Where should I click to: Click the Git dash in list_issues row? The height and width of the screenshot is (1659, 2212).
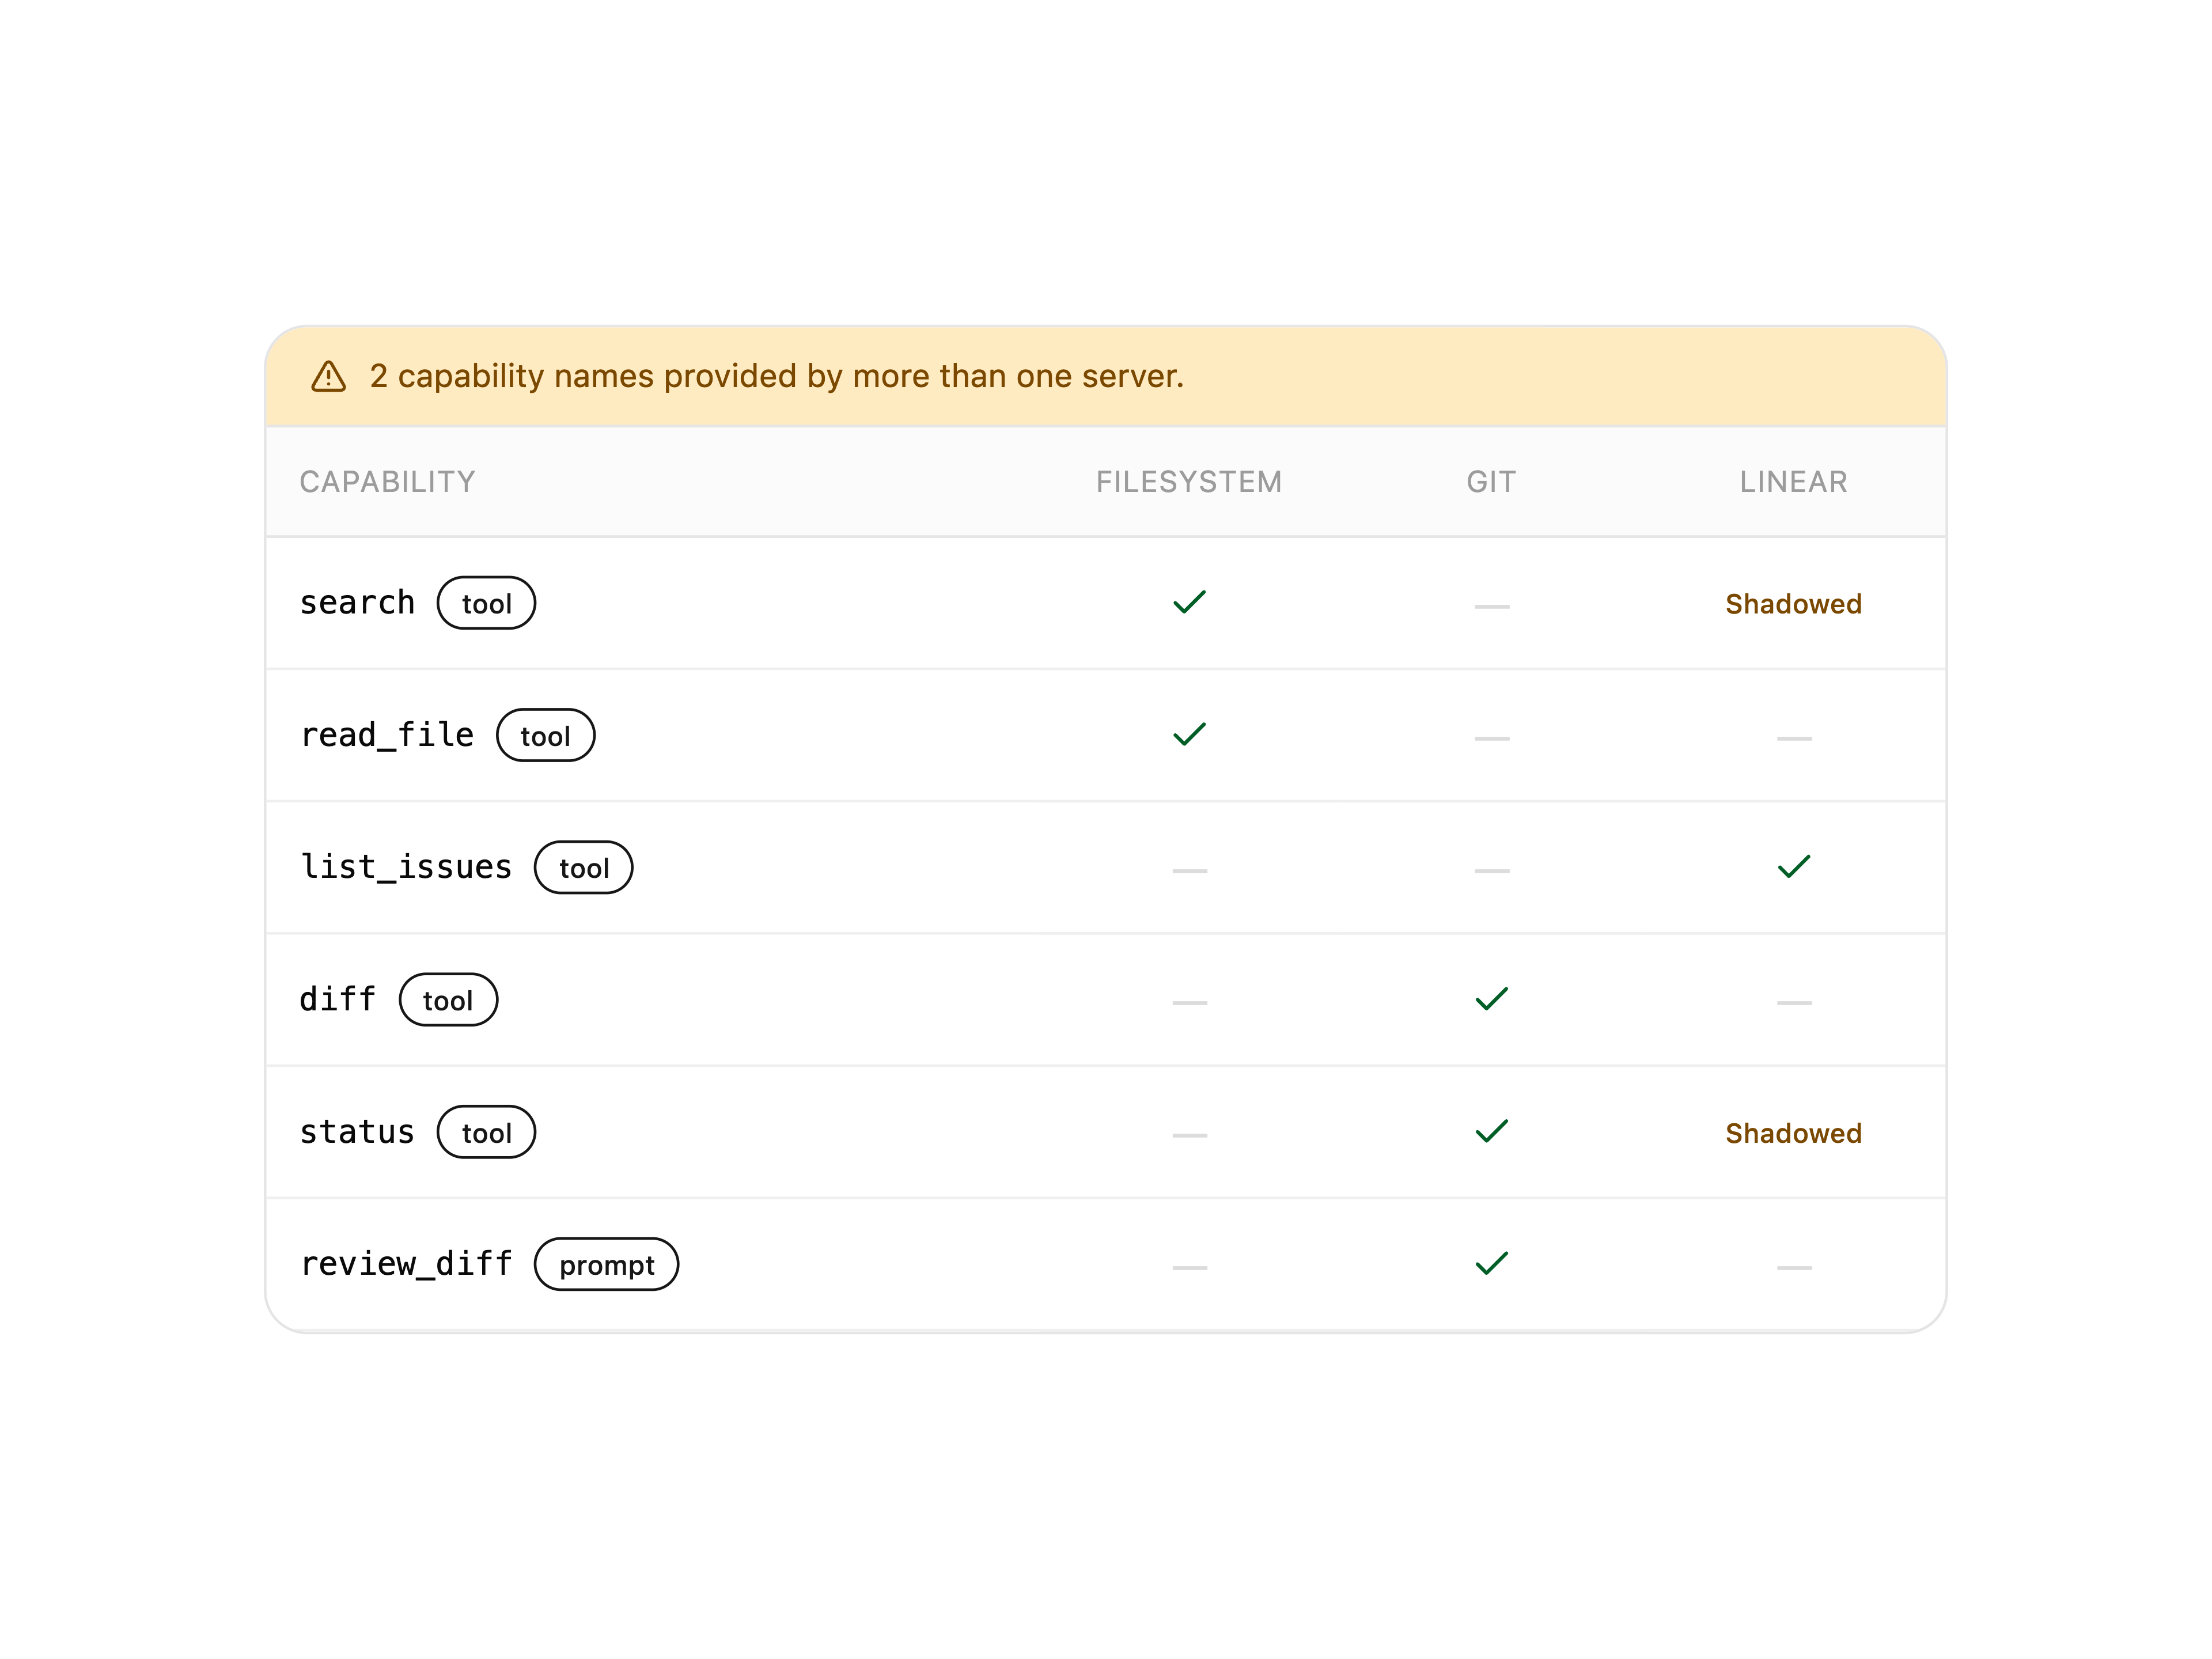click(x=1491, y=871)
